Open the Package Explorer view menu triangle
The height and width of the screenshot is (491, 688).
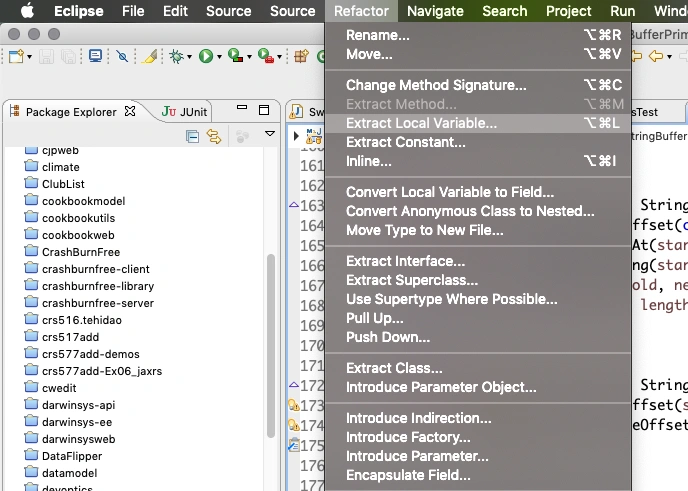(x=270, y=134)
